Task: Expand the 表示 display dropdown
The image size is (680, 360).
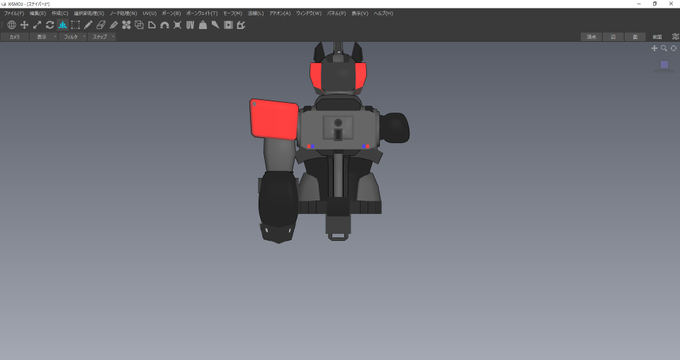Action: click(x=44, y=37)
